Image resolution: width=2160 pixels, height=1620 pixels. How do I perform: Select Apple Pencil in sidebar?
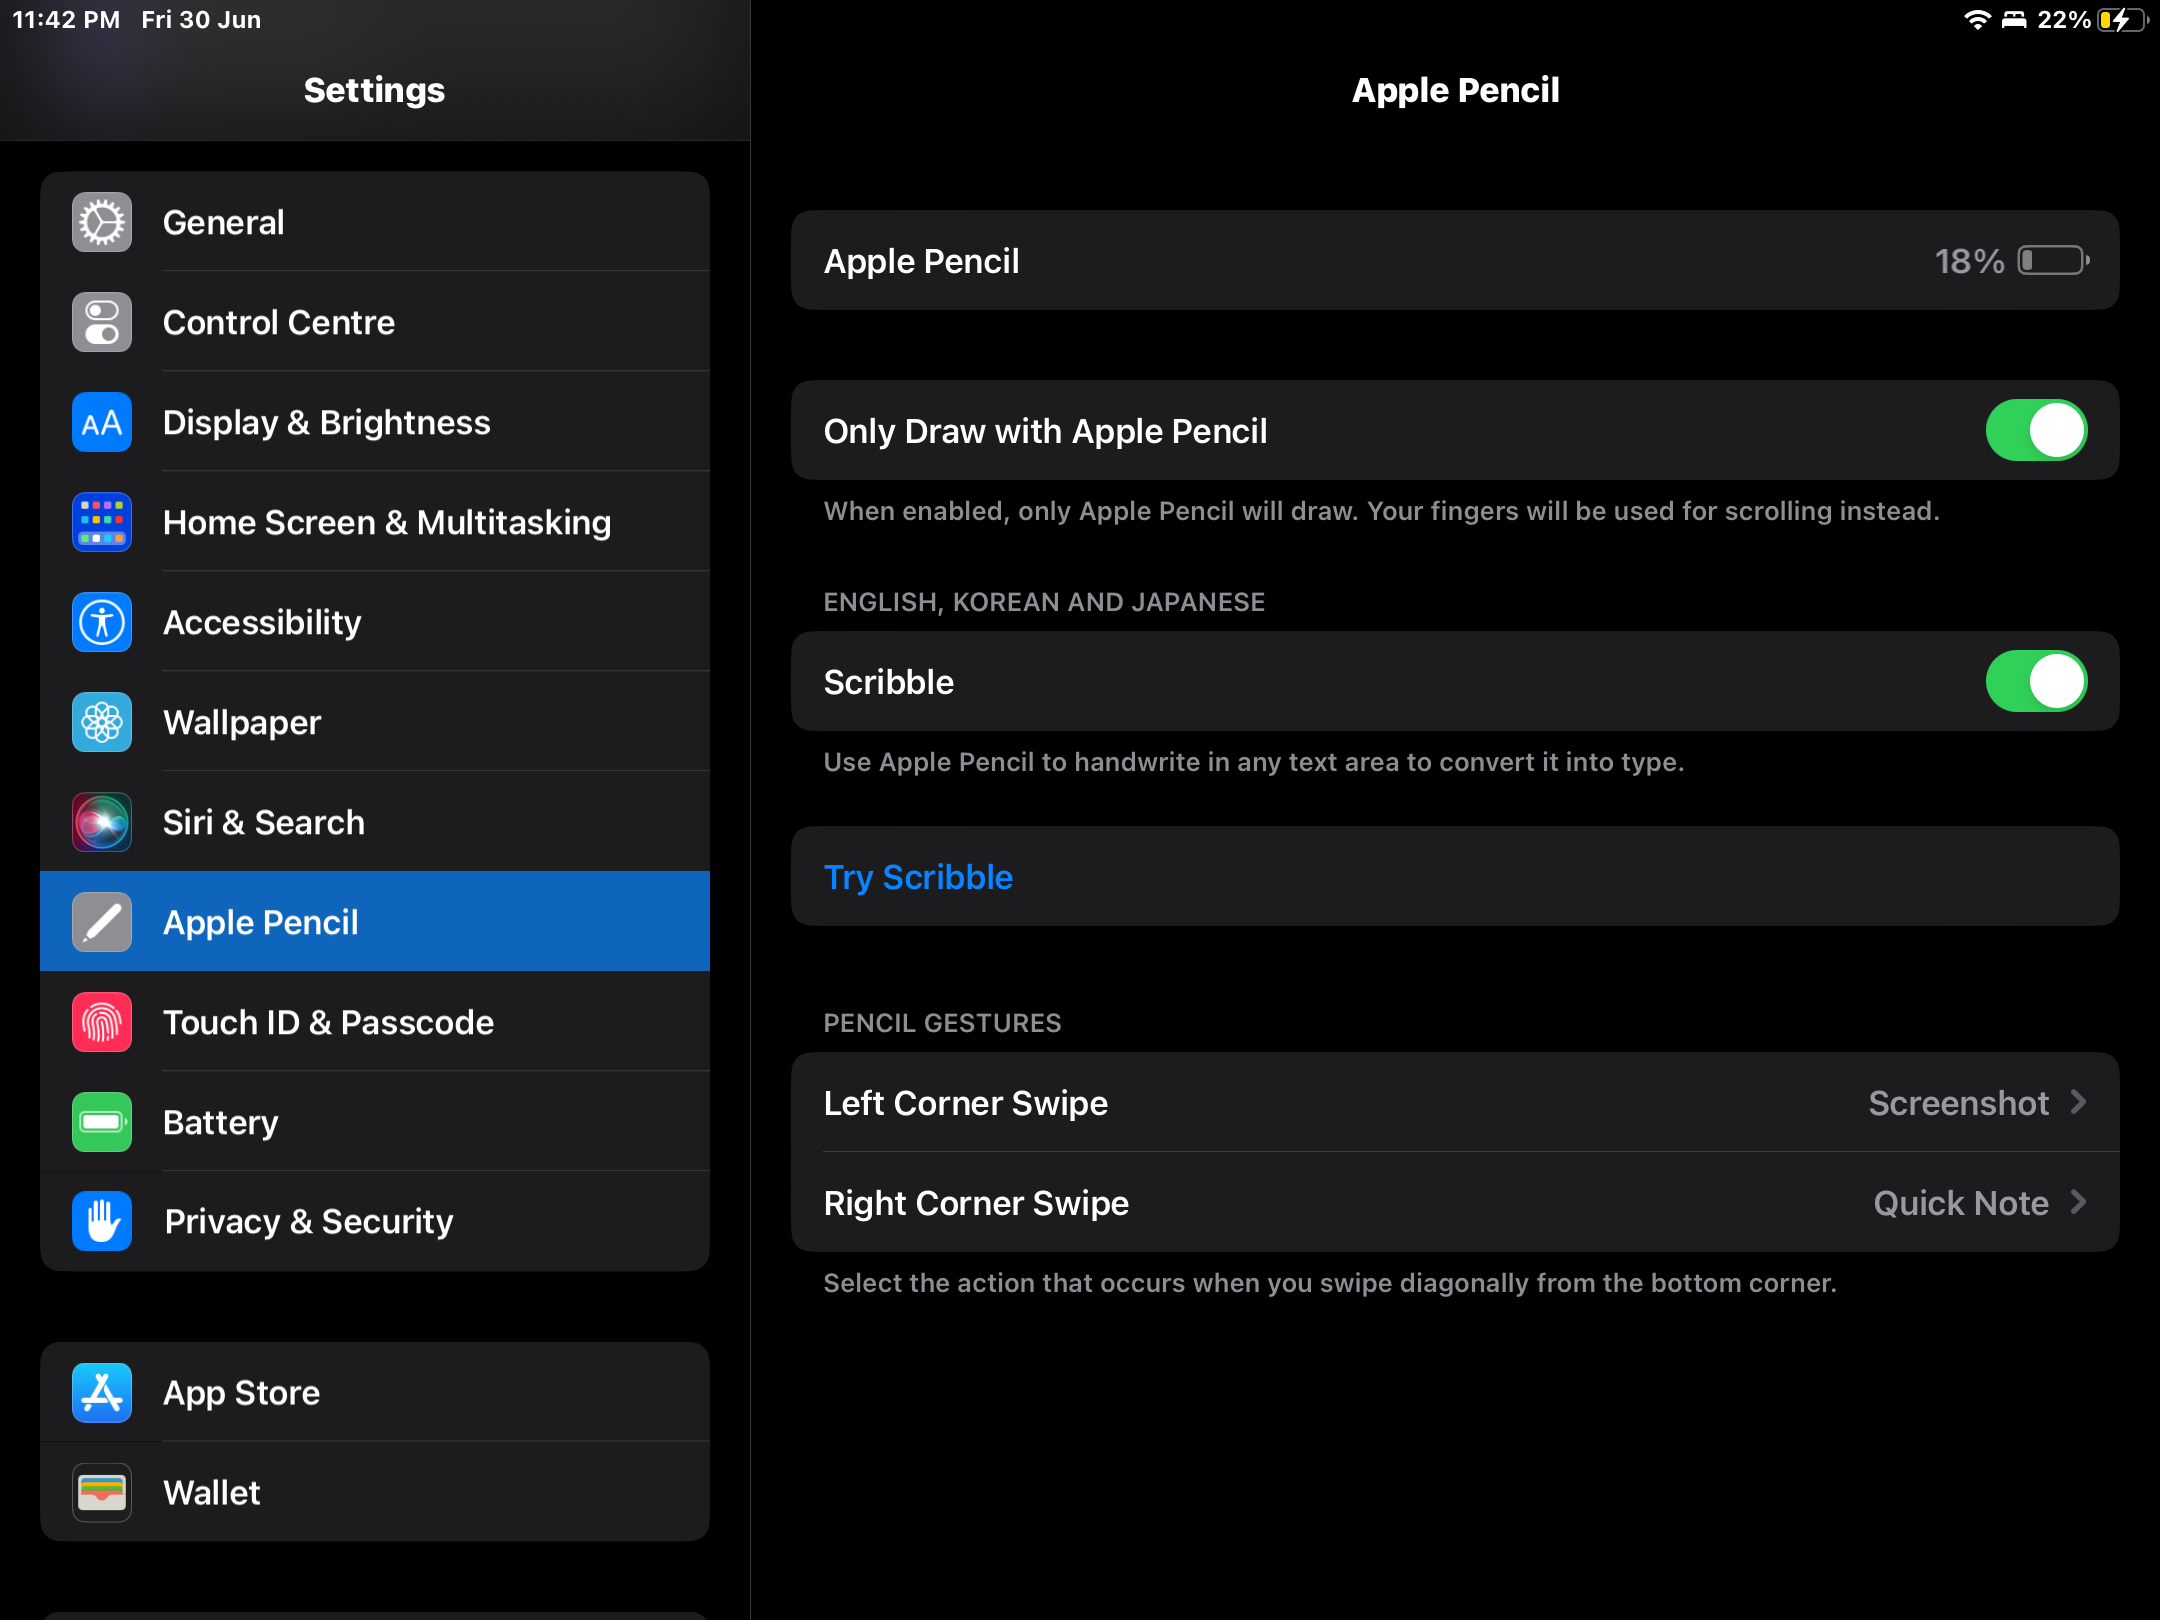(x=375, y=922)
